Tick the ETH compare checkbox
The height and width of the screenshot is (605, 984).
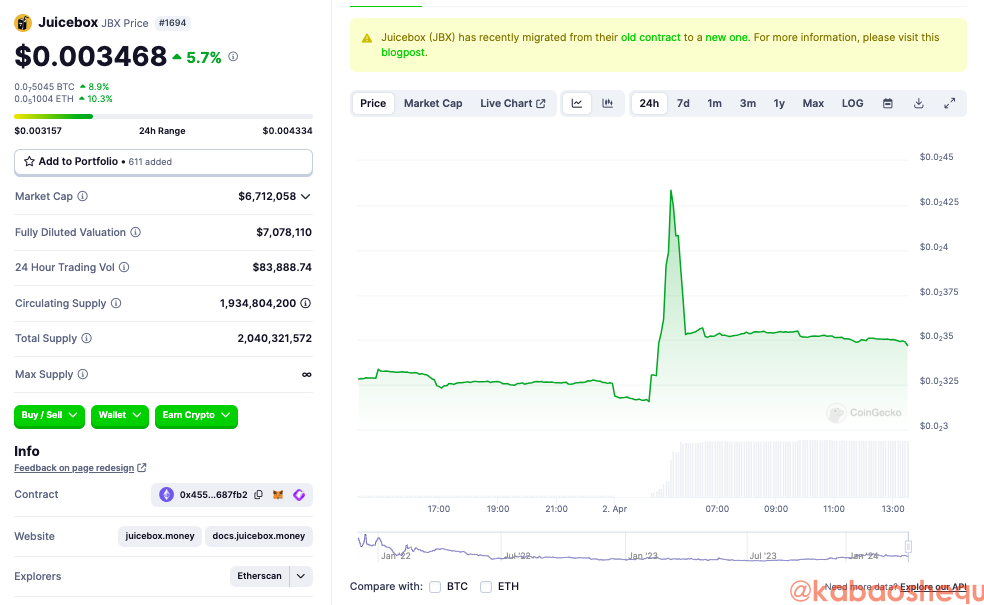486,587
